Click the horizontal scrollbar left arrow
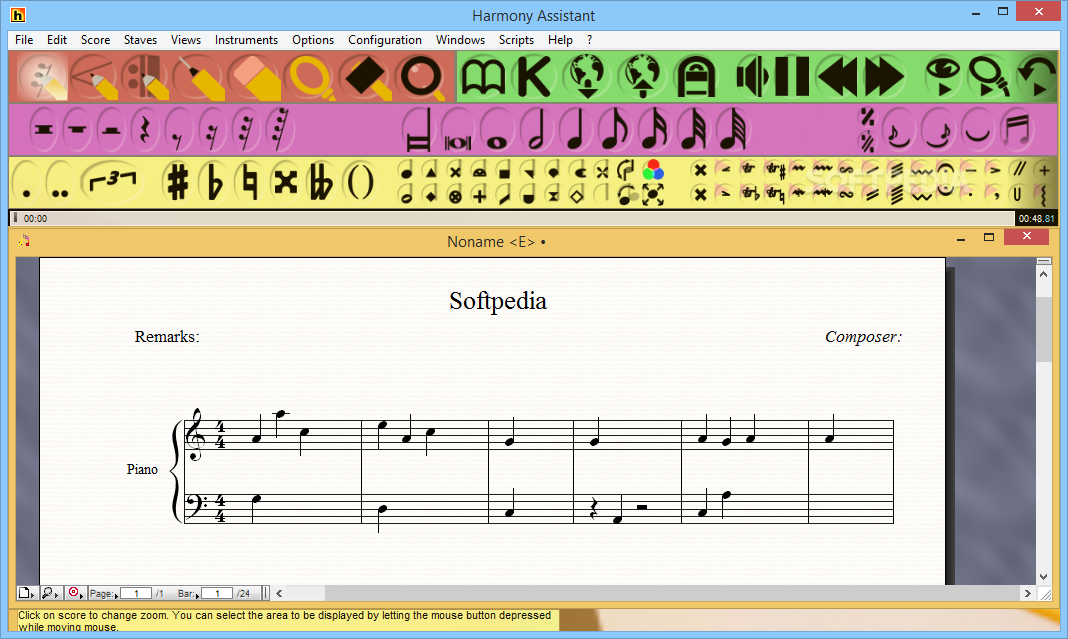The height and width of the screenshot is (639, 1068). [279, 593]
